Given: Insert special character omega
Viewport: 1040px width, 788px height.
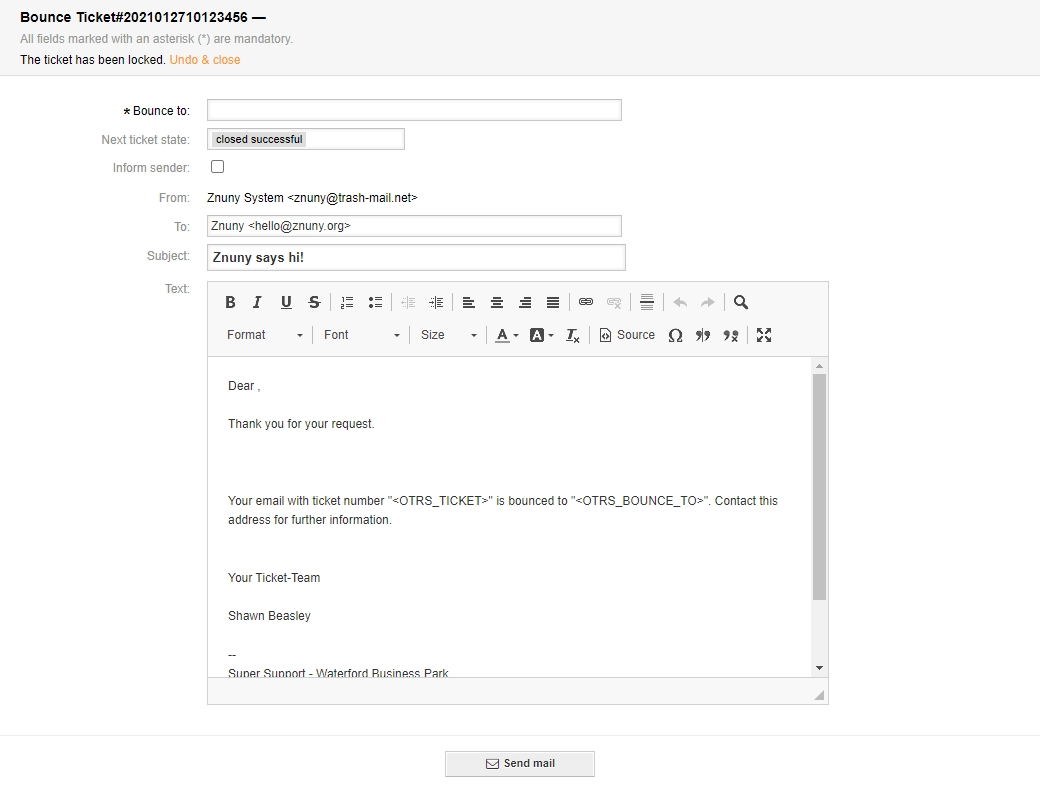Looking at the screenshot, I should point(675,335).
